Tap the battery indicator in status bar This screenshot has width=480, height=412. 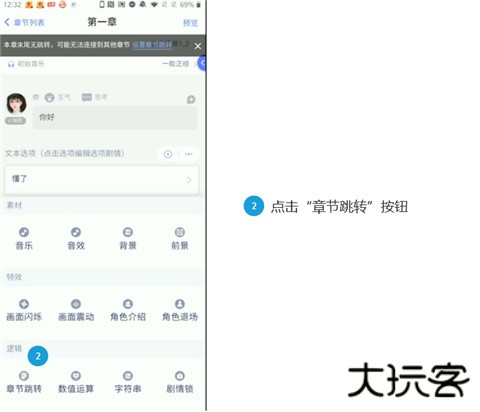click(198, 5)
